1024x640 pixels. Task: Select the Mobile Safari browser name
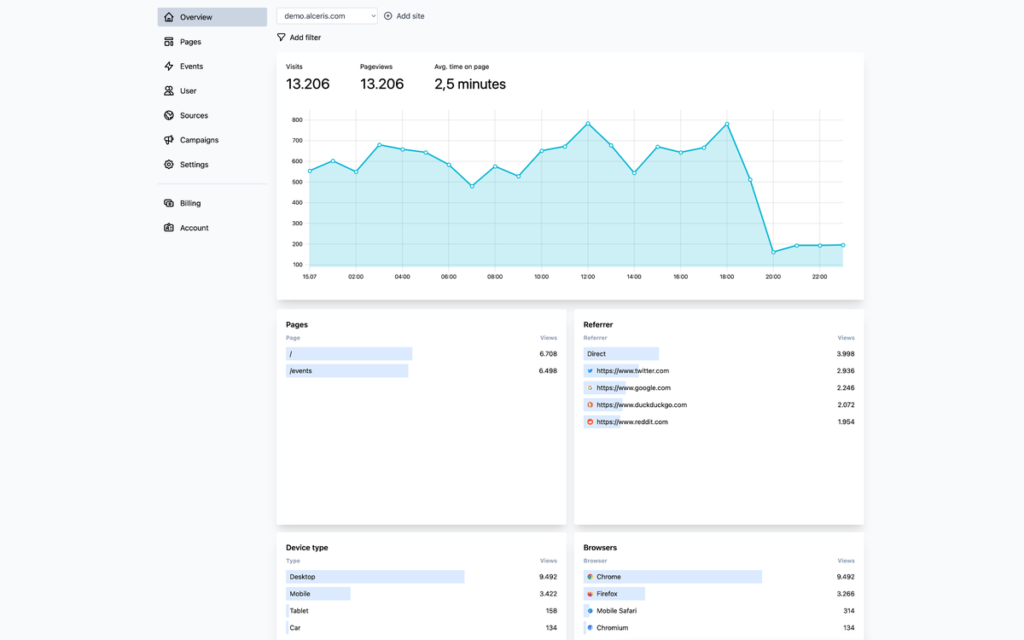pyautogui.click(x=616, y=611)
